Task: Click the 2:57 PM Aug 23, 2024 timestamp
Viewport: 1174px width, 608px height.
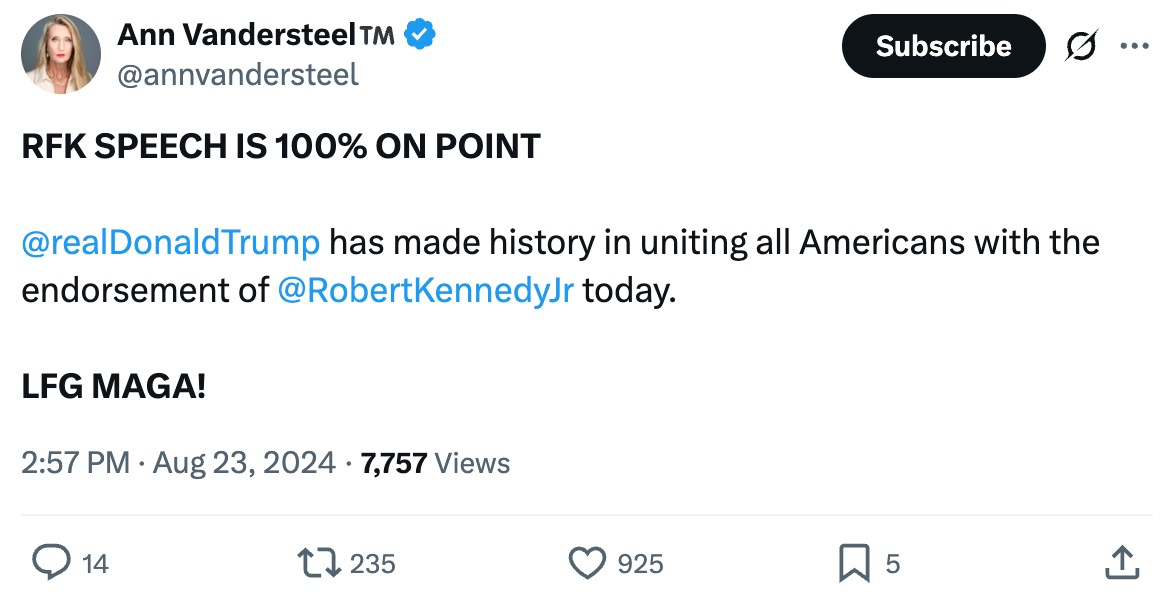Action: (x=178, y=463)
